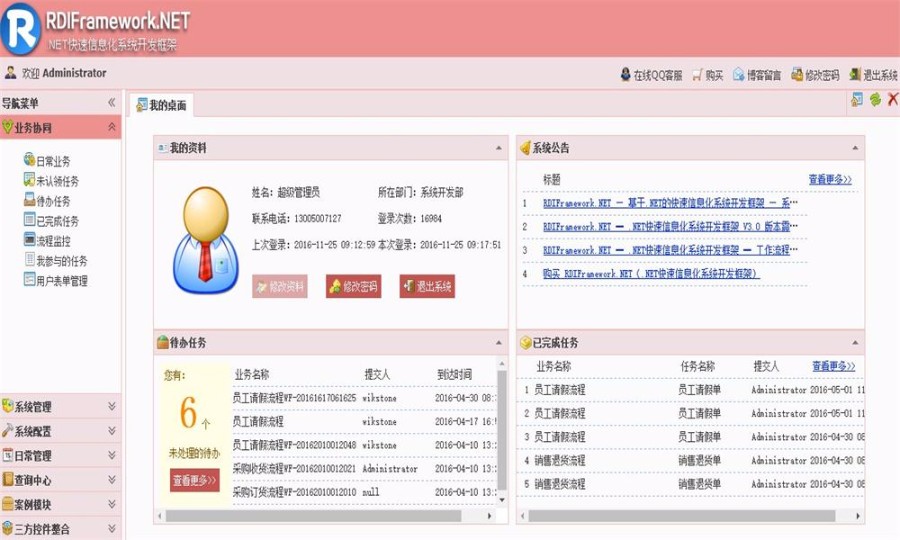Click the 日常业务 globe icon
Screen dimensions: 900x540
[x=29, y=159]
